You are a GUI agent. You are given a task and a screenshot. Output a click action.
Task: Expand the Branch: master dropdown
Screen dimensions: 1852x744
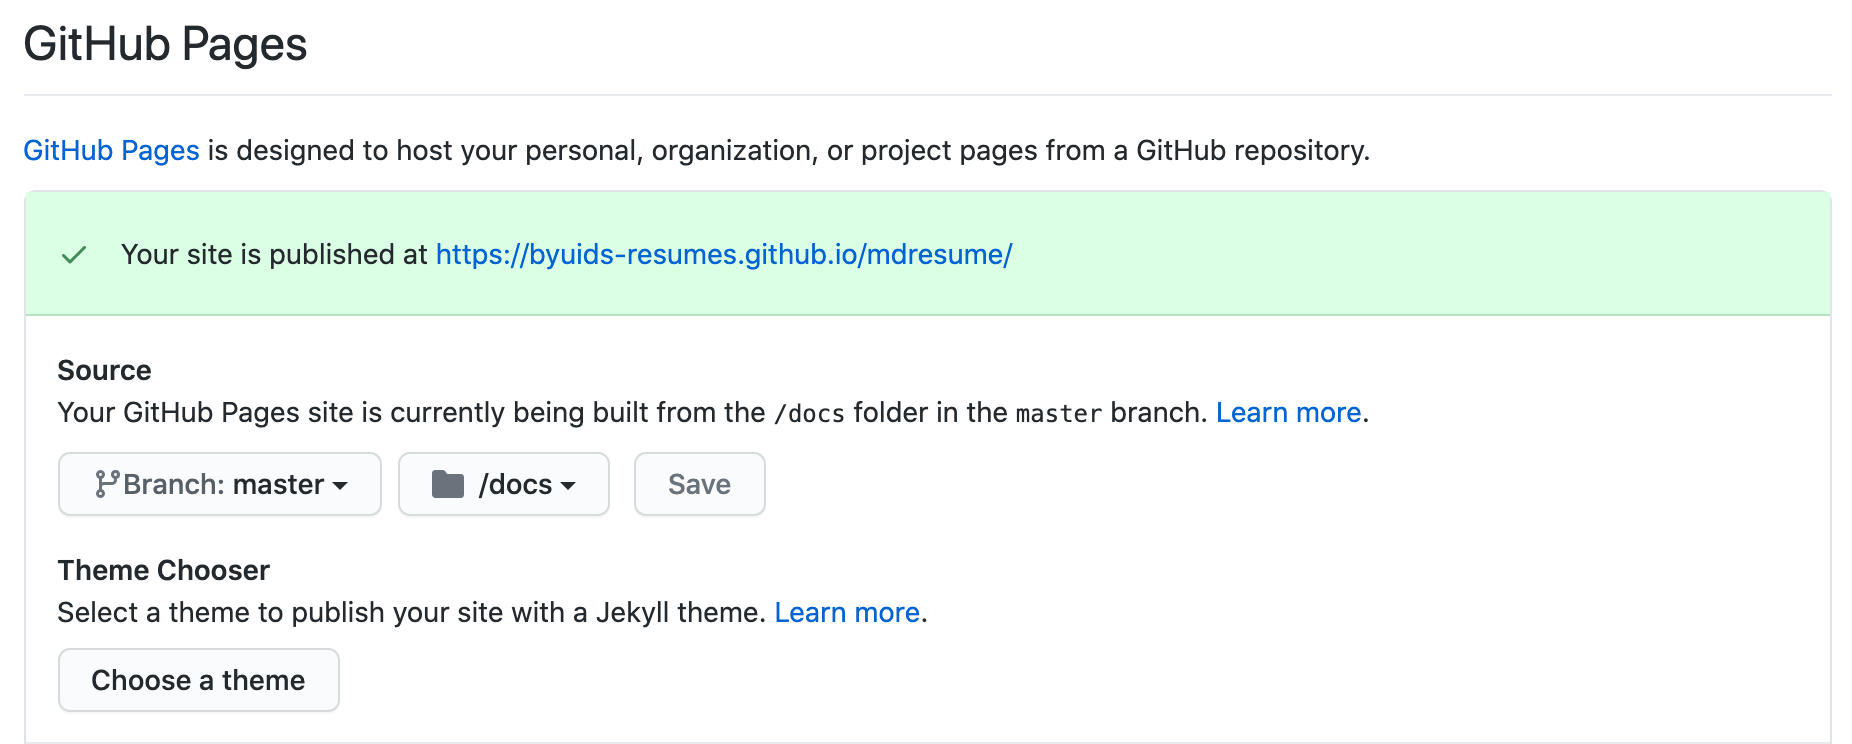tap(220, 484)
